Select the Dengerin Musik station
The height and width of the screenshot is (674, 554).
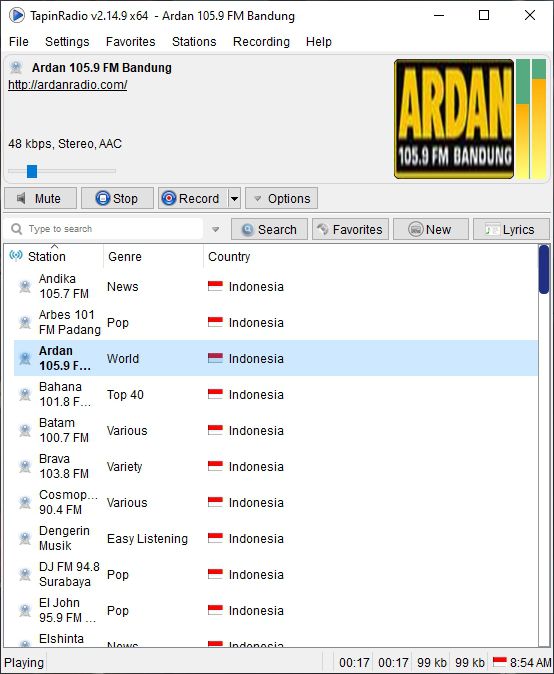pos(64,538)
